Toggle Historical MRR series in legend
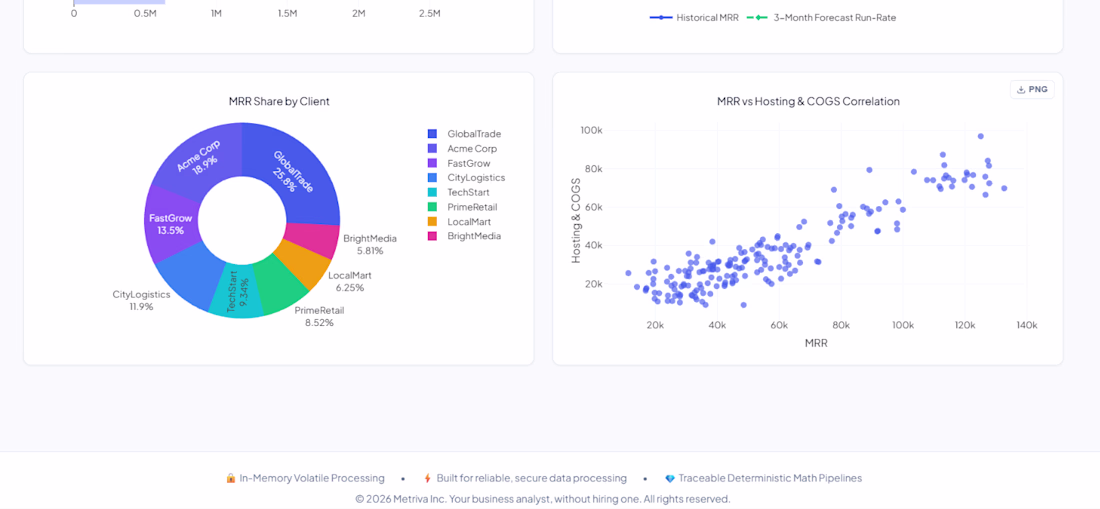This screenshot has height=509, width=1100. tap(695, 18)
